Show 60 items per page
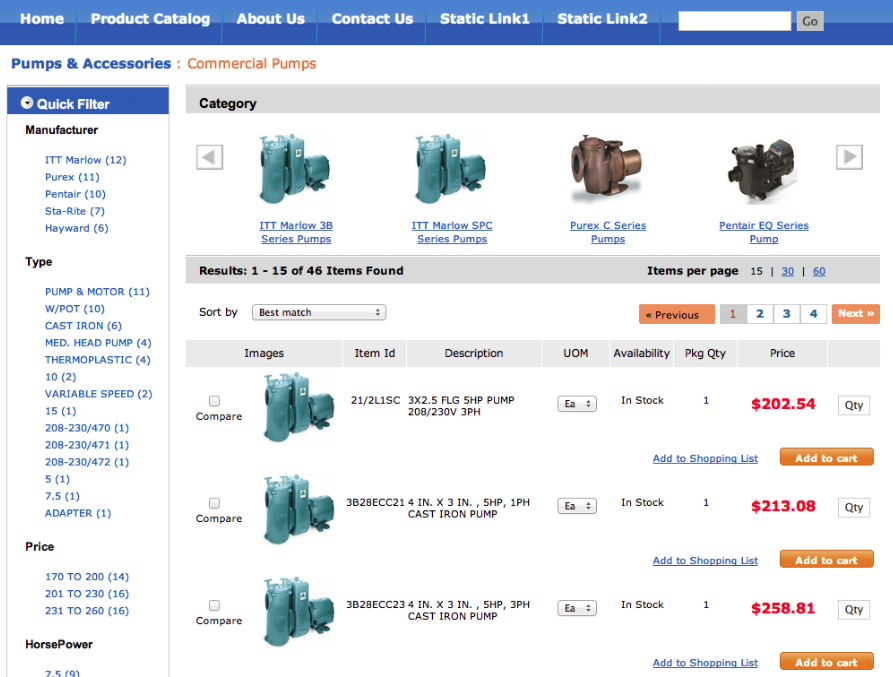 pos(819,272)
